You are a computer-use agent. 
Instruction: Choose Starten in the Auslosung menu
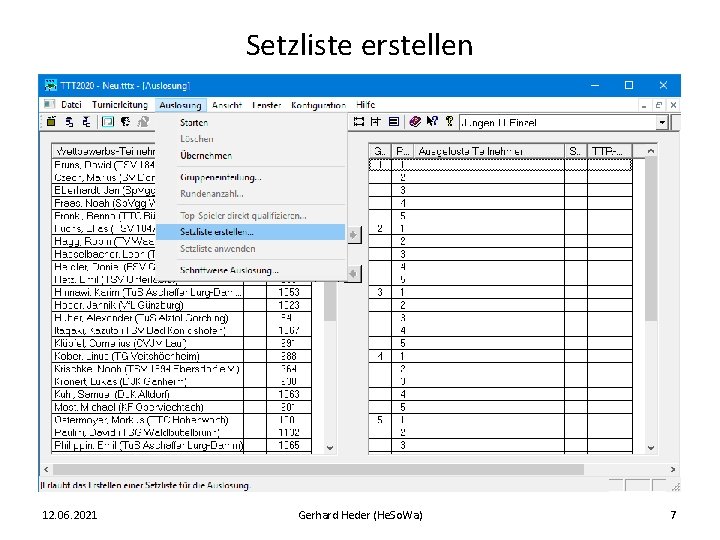click(251, 123)
